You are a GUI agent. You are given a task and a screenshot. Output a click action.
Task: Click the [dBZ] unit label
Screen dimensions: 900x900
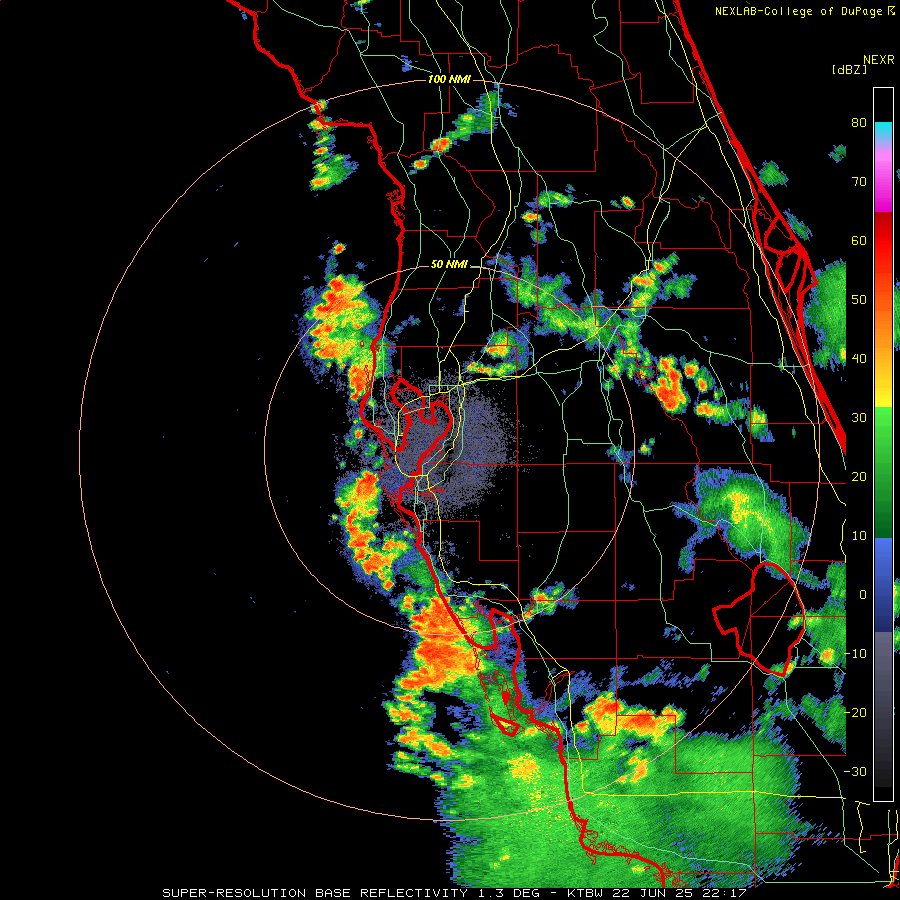pyautogui.click(x=849, y=70)
